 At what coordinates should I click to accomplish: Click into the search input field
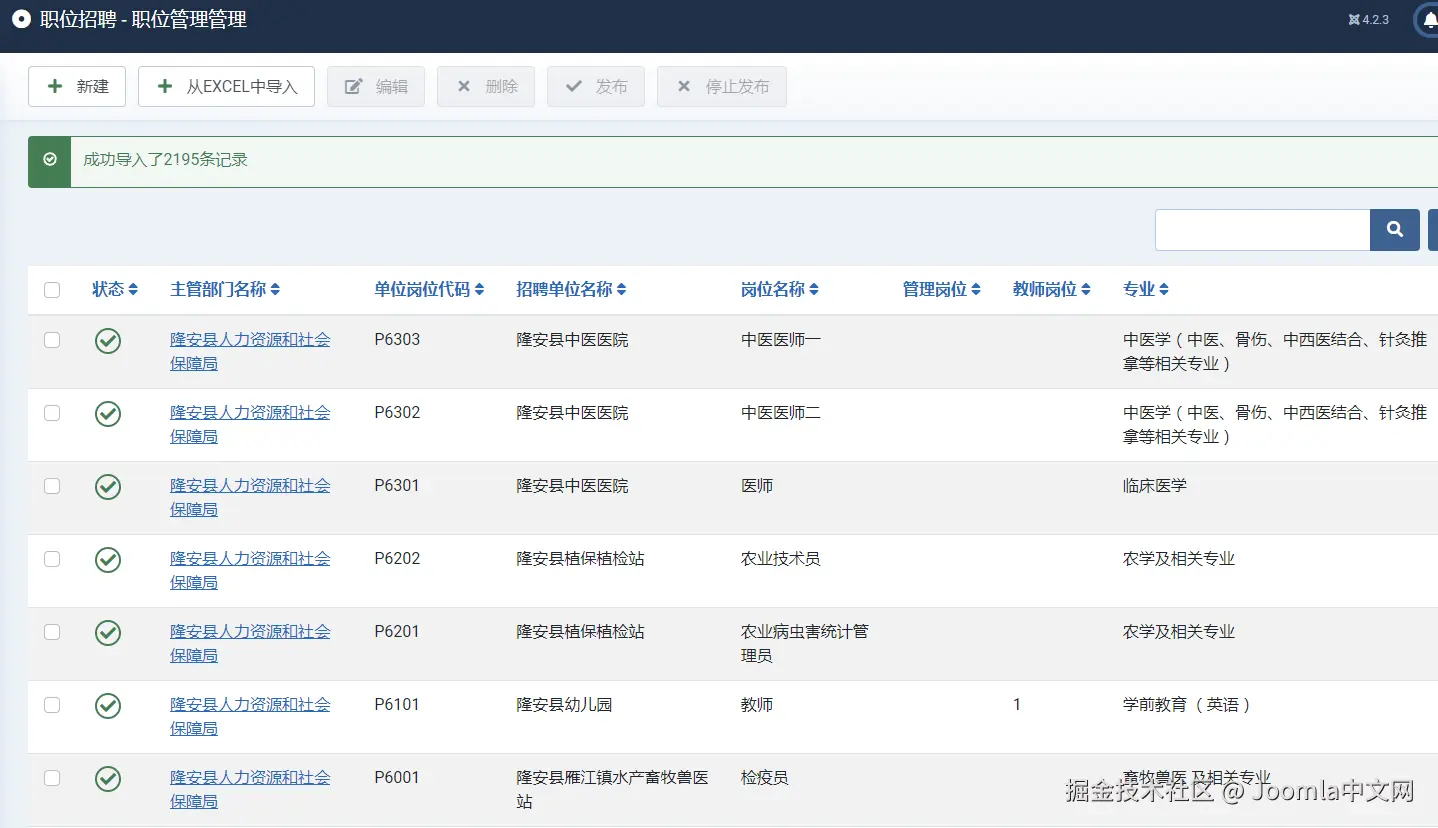tap(1263, 229)
